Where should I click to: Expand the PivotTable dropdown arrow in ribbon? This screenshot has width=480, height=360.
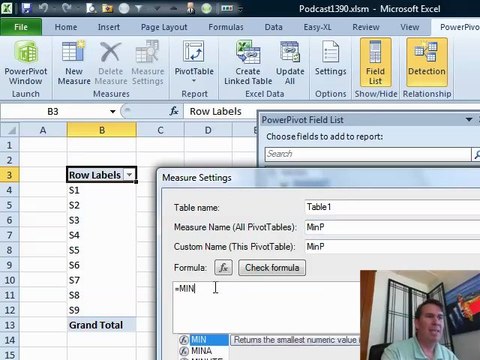[x=194, y=81]
